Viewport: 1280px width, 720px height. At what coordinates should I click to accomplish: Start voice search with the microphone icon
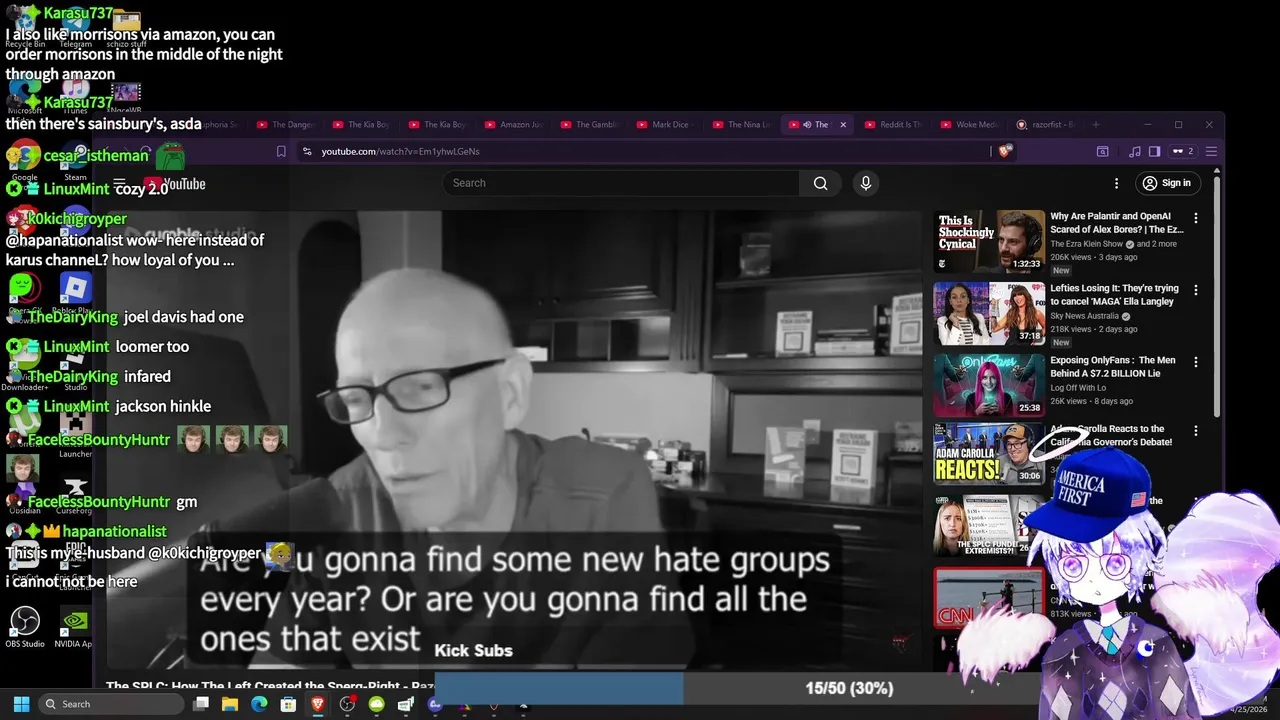coord(866,183)
